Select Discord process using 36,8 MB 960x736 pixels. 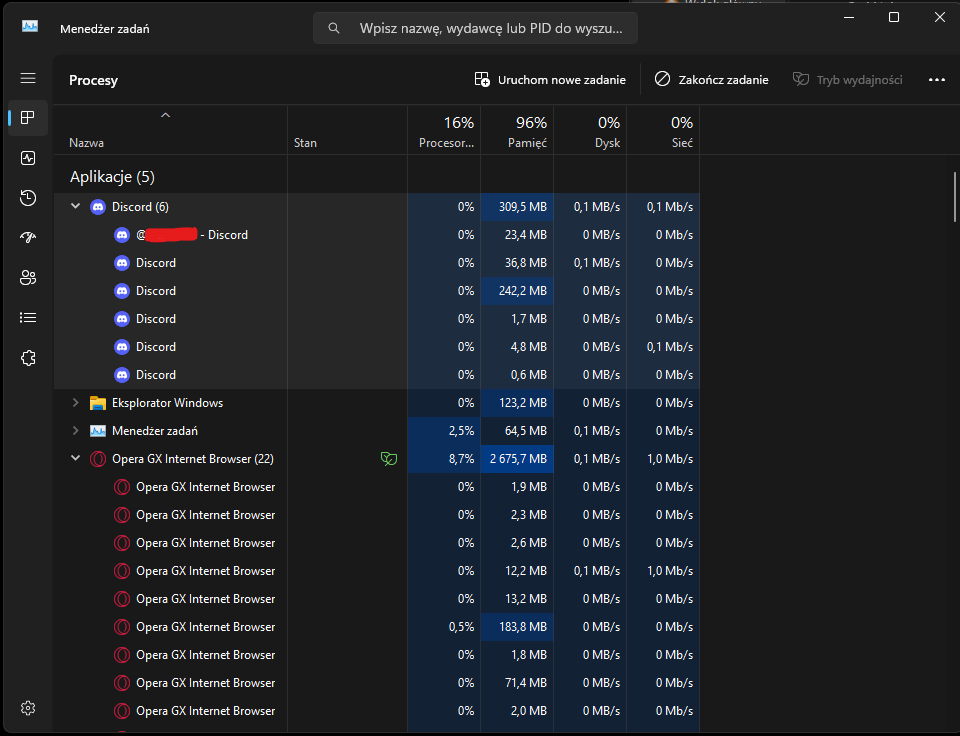[x=377, y=263]
